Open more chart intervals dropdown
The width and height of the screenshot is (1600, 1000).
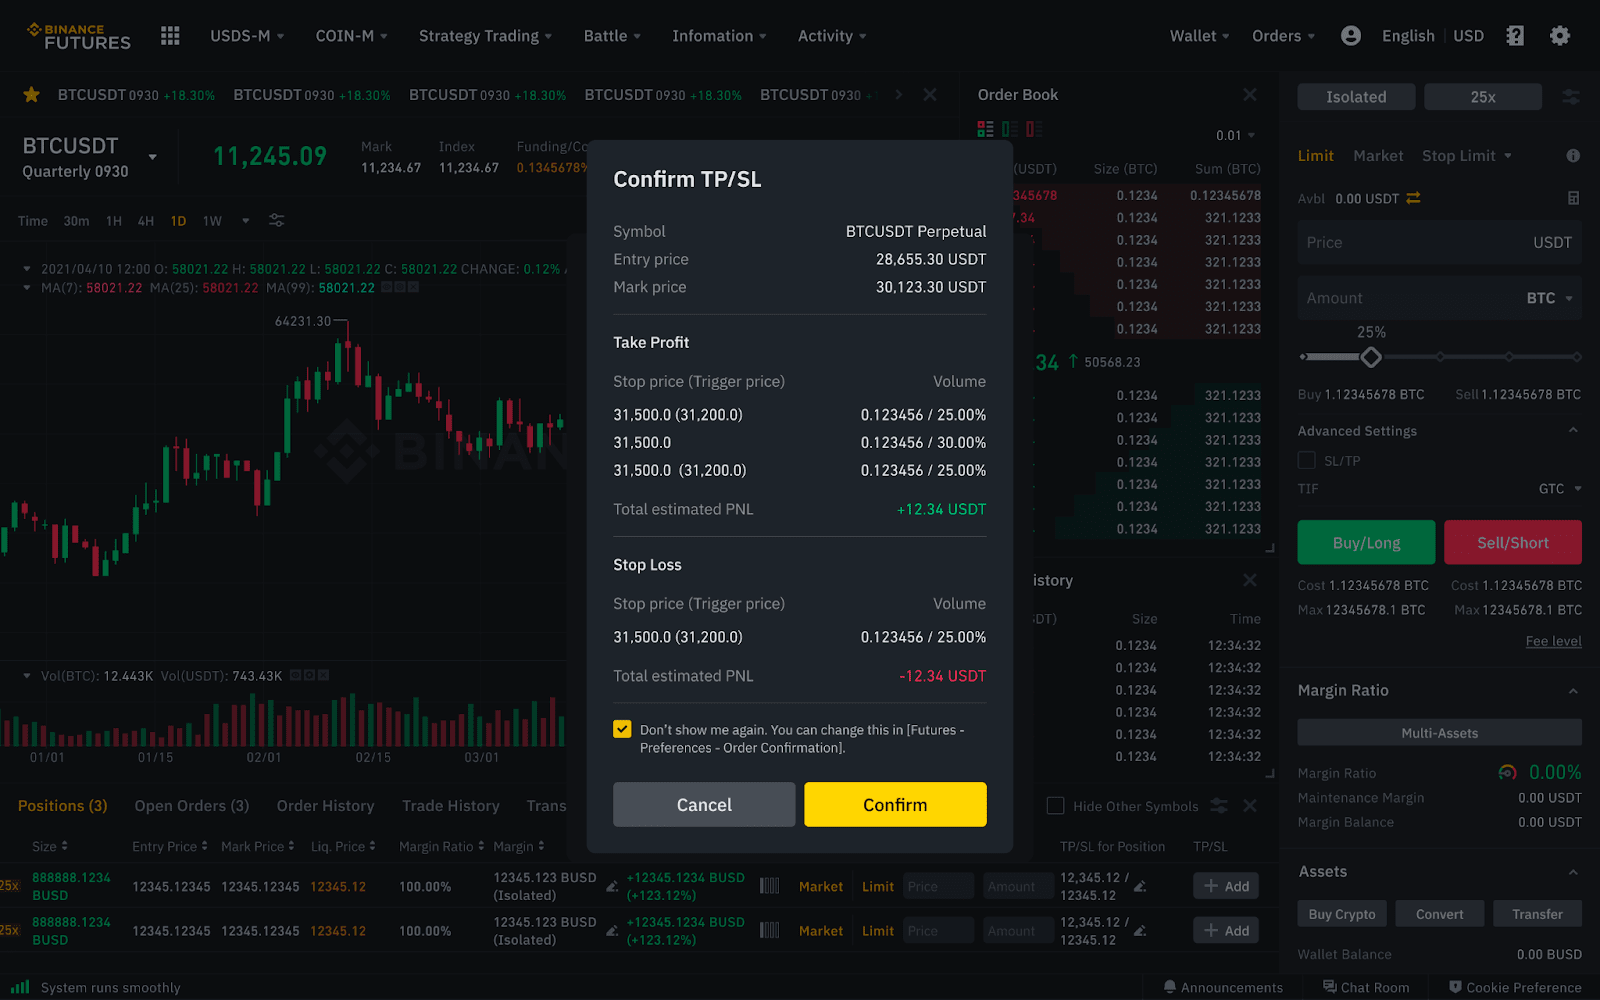click(245, 221)
